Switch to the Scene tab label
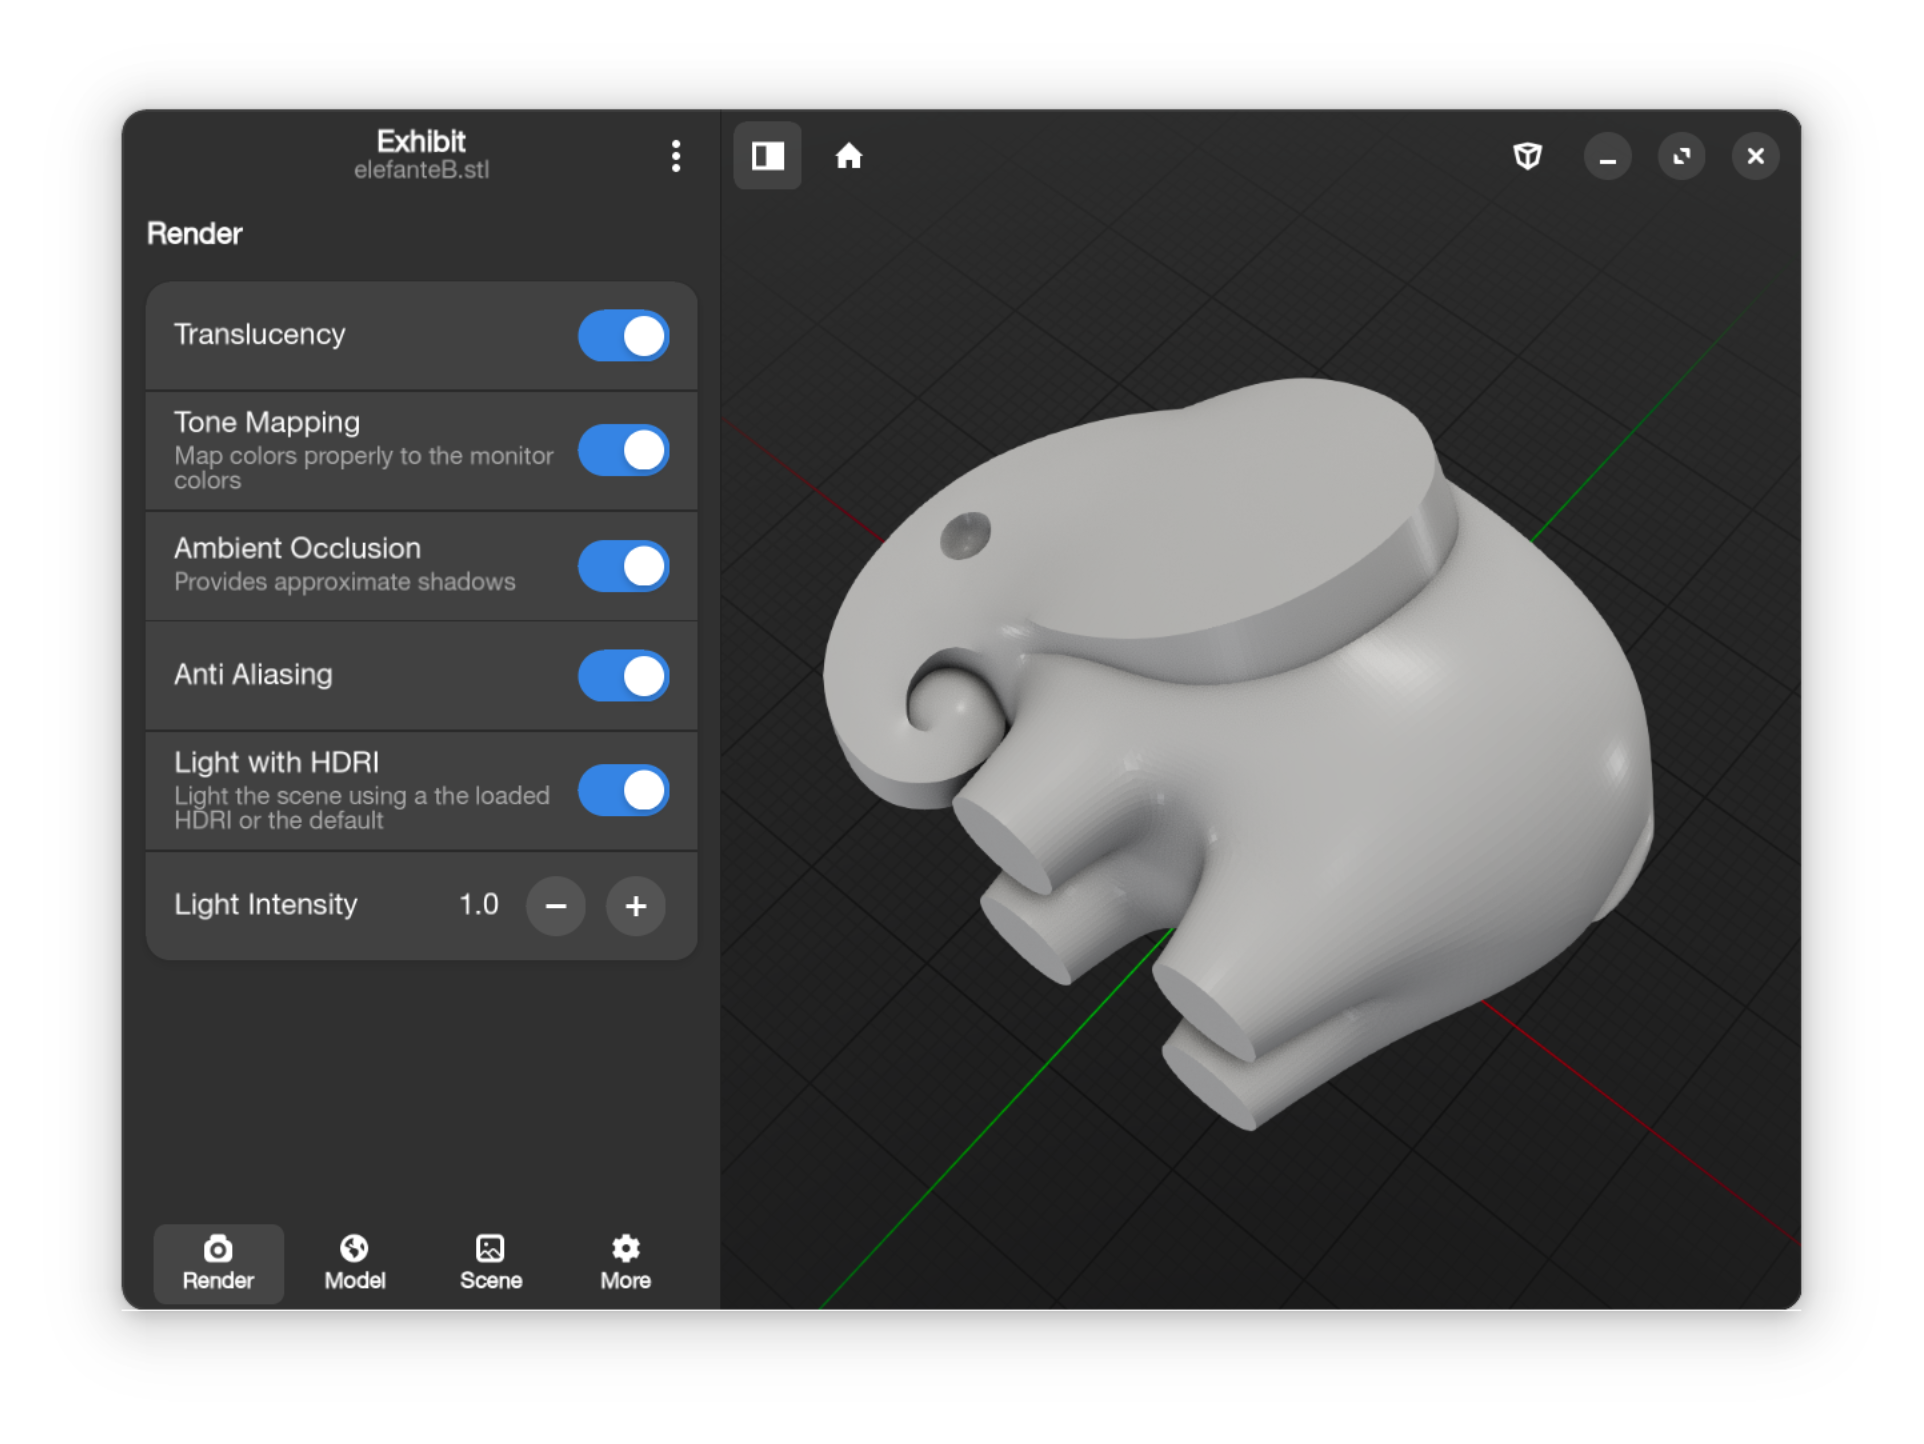This screenshot has width=1924, height=1444. (490, 1281)
